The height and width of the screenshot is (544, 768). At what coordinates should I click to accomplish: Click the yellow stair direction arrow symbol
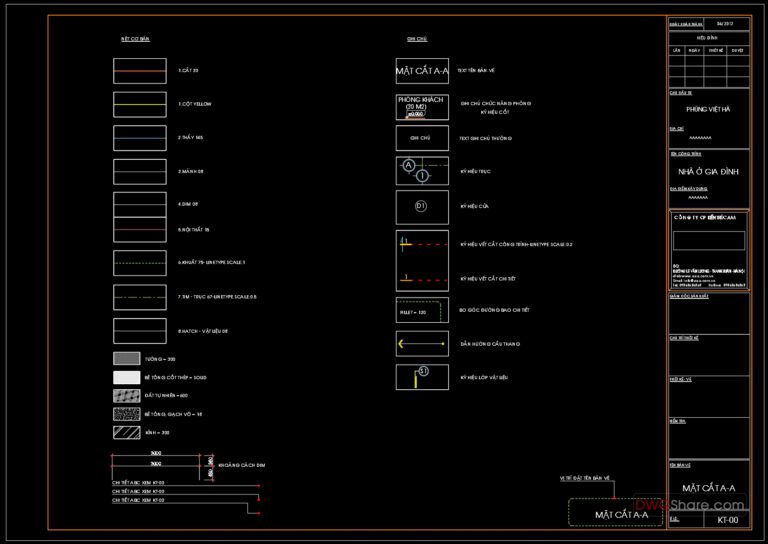click(x=422, y=344)
